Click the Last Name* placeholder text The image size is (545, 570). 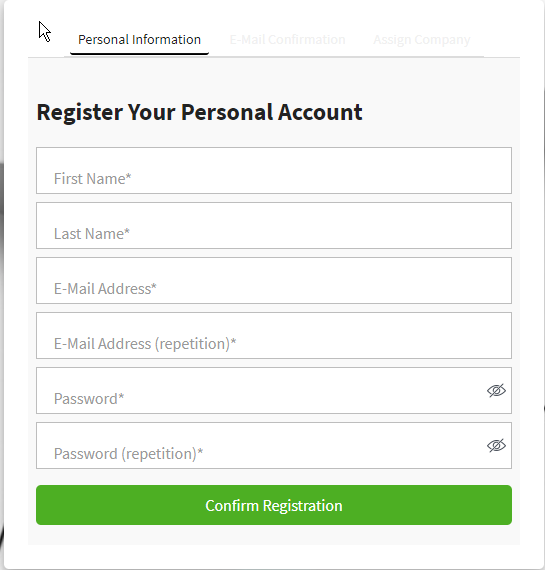92,234
